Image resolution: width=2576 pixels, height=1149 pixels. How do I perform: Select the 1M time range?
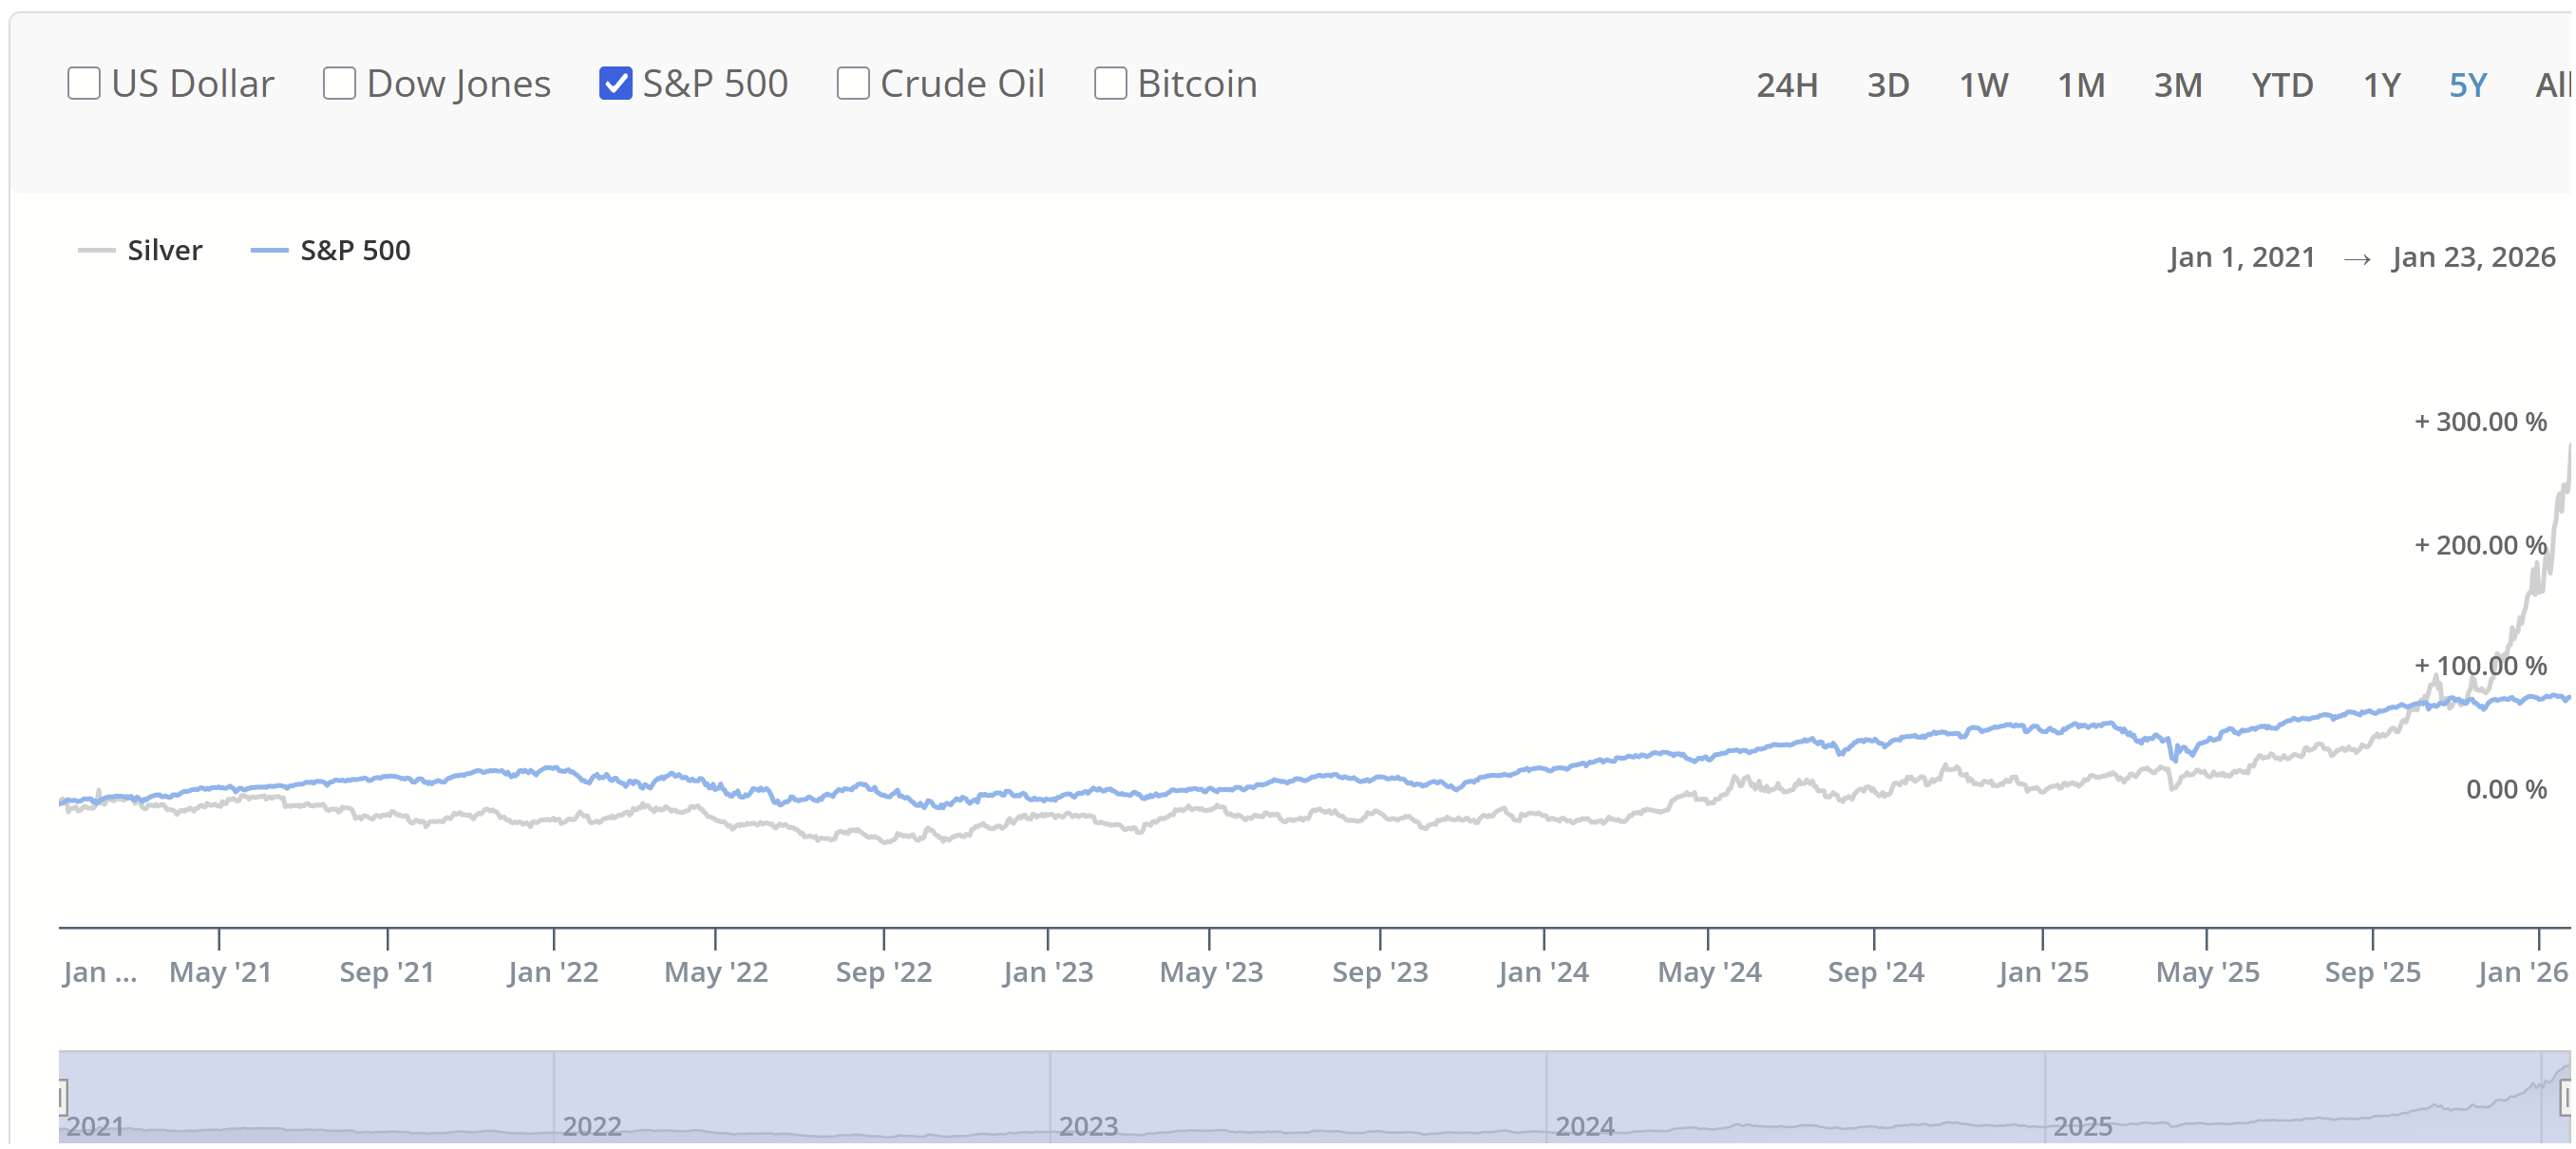pos(2080,85)
